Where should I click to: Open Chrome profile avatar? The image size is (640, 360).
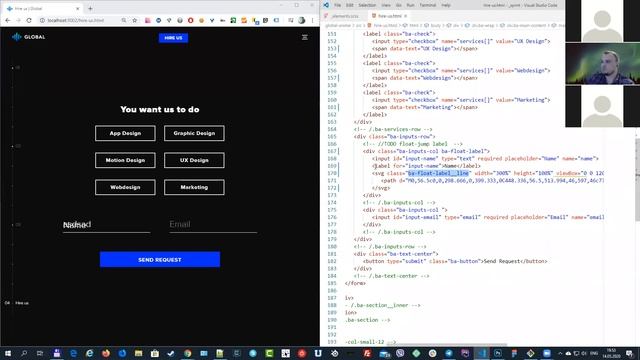pyautogui.click(x=302, y=20)
